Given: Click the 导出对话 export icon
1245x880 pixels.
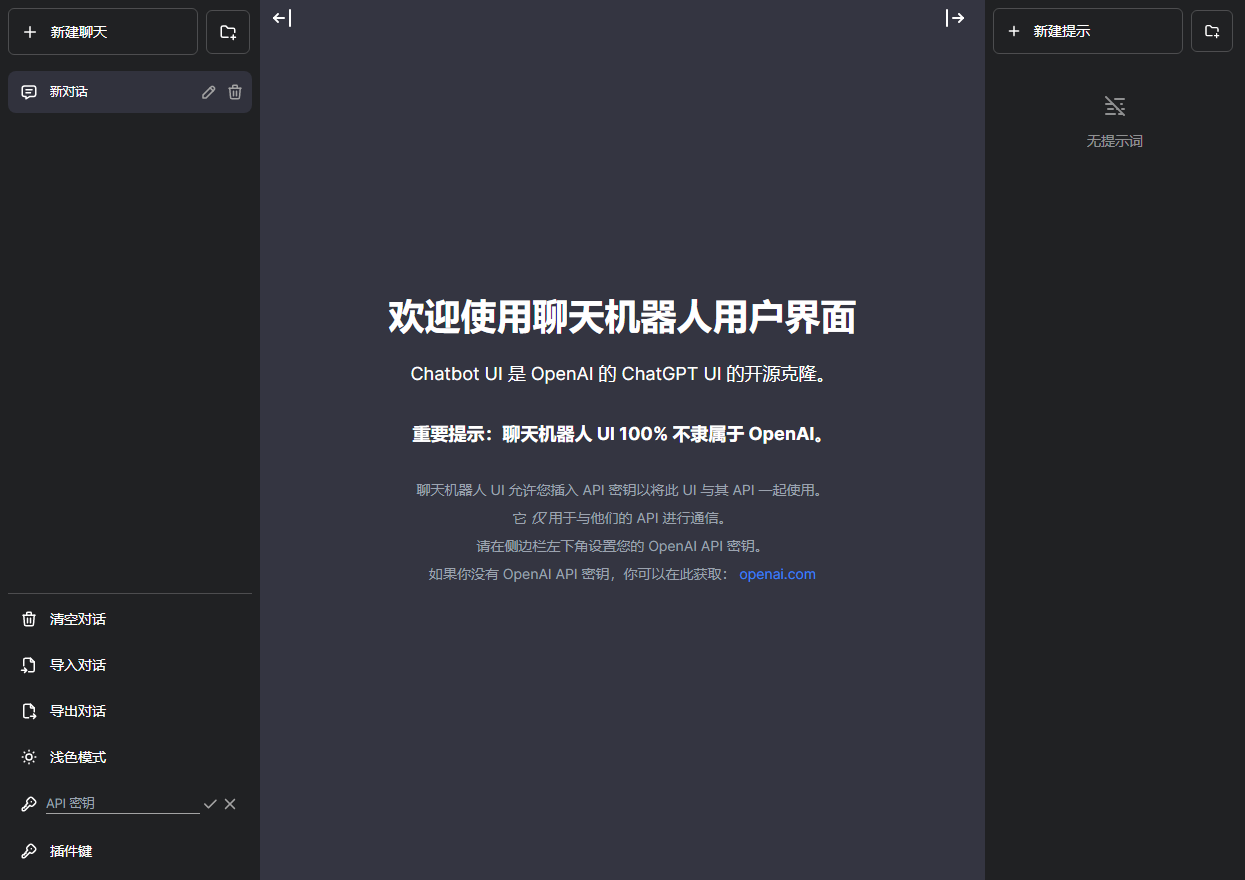Looking at the screenshot, I should point(29,710).
